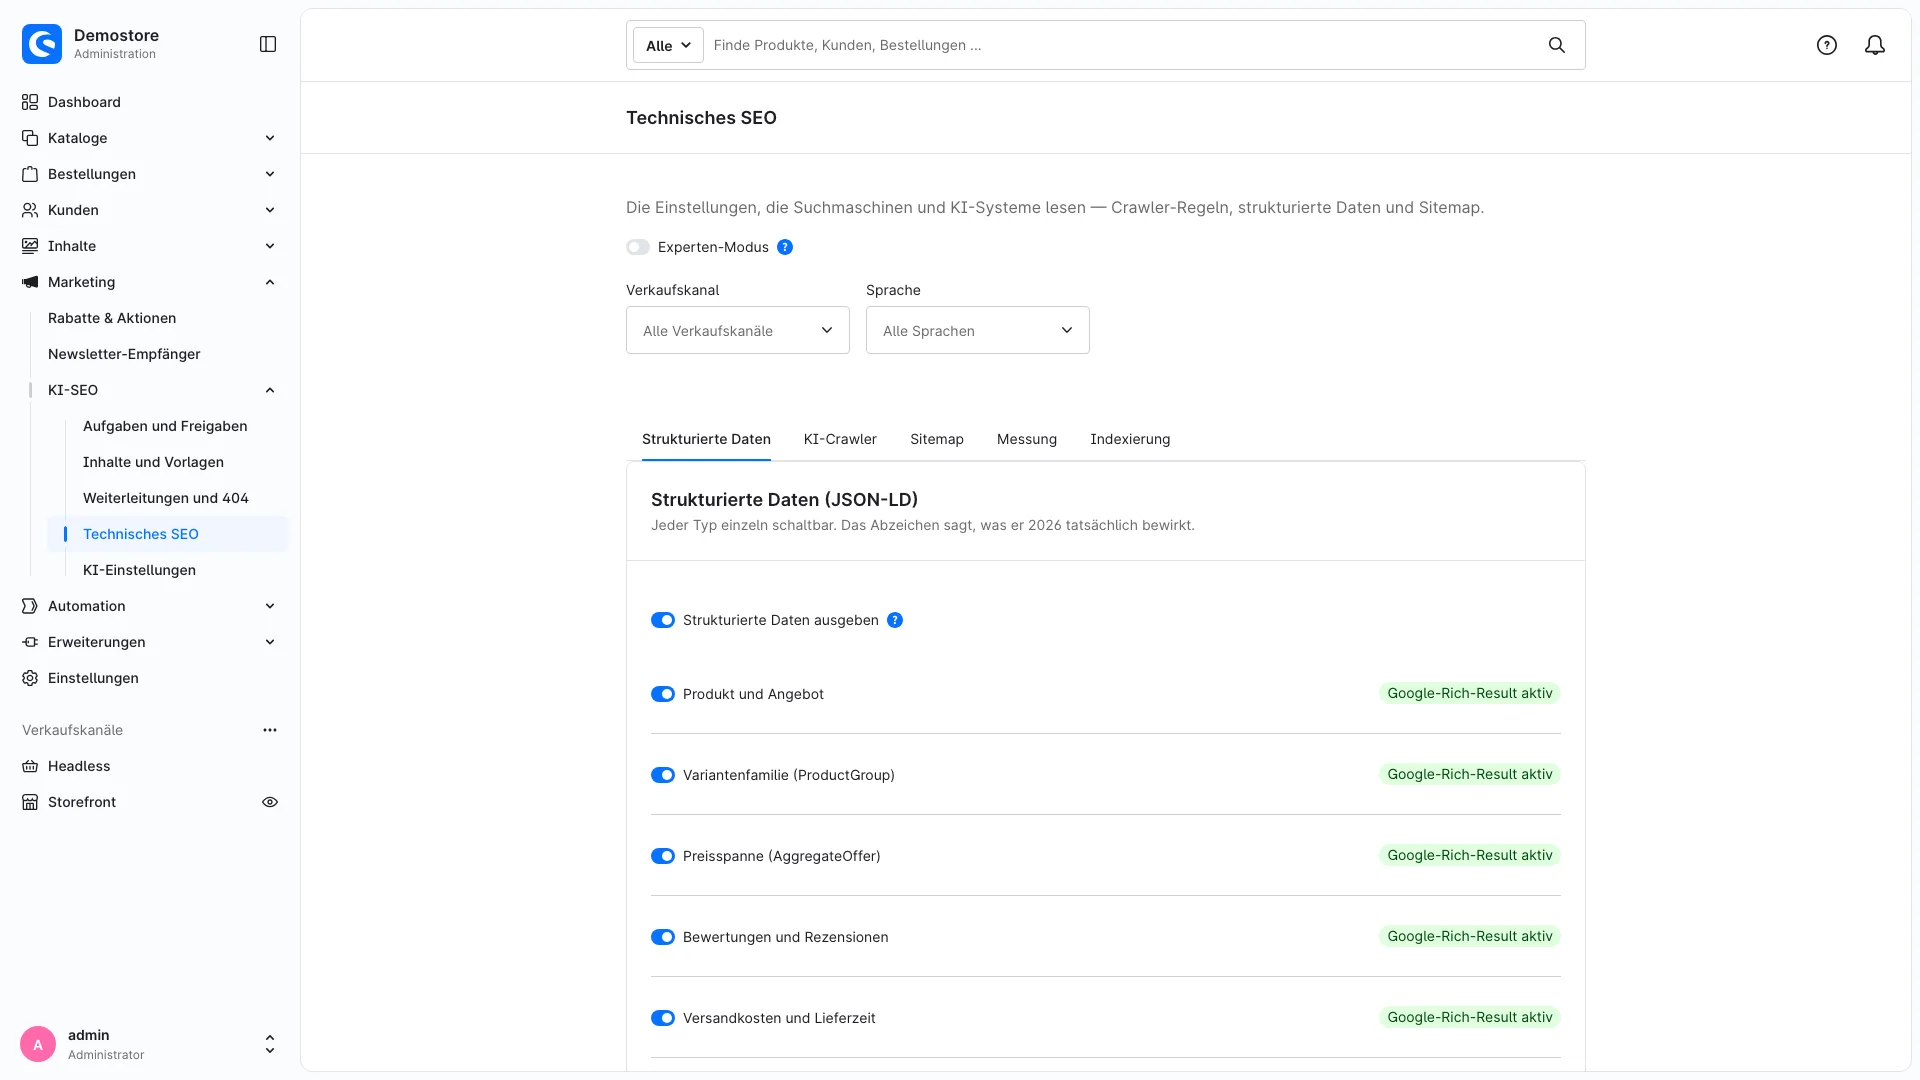Open the Alle search scope dropdown
The height and width of the screenshot is (1080, 1920).
pos(668,45)
